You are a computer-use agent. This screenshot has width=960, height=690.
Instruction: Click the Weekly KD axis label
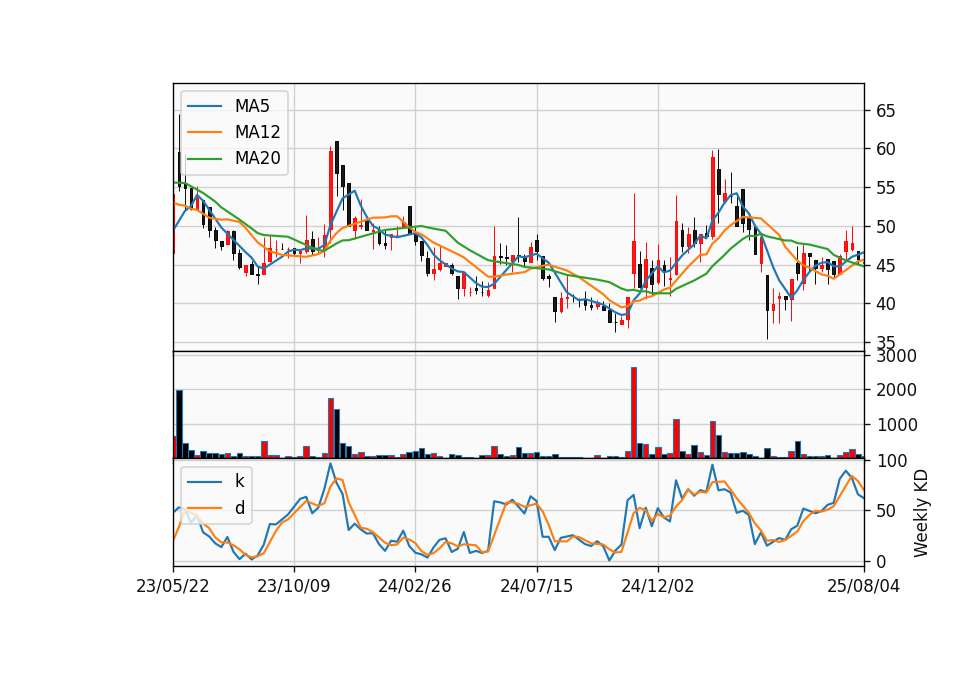(921, 513)
